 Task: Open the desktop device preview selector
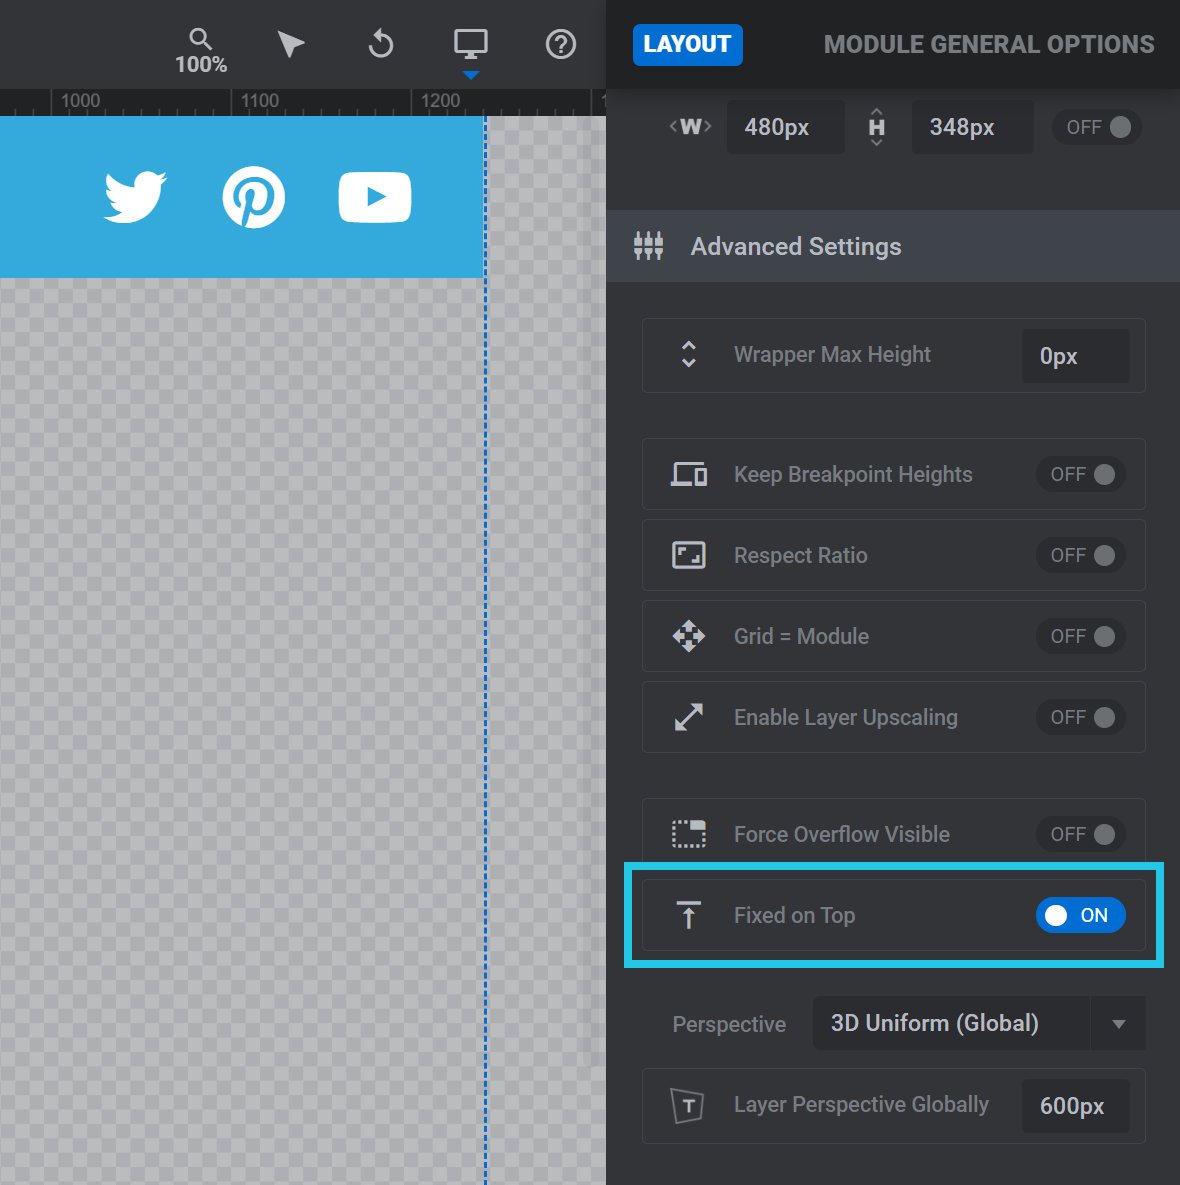click(x=470, y=44)
